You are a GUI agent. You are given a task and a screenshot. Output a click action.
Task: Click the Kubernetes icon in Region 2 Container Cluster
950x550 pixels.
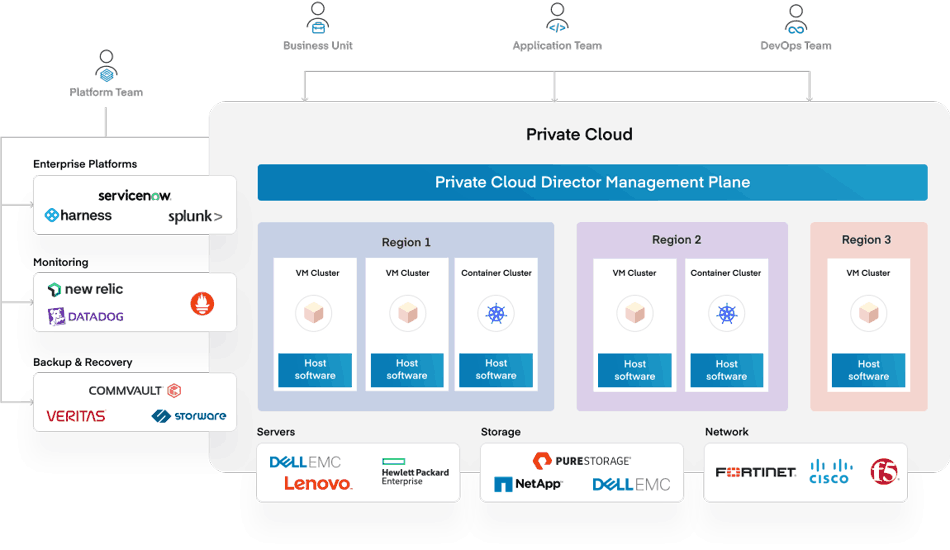coord(726,313)
